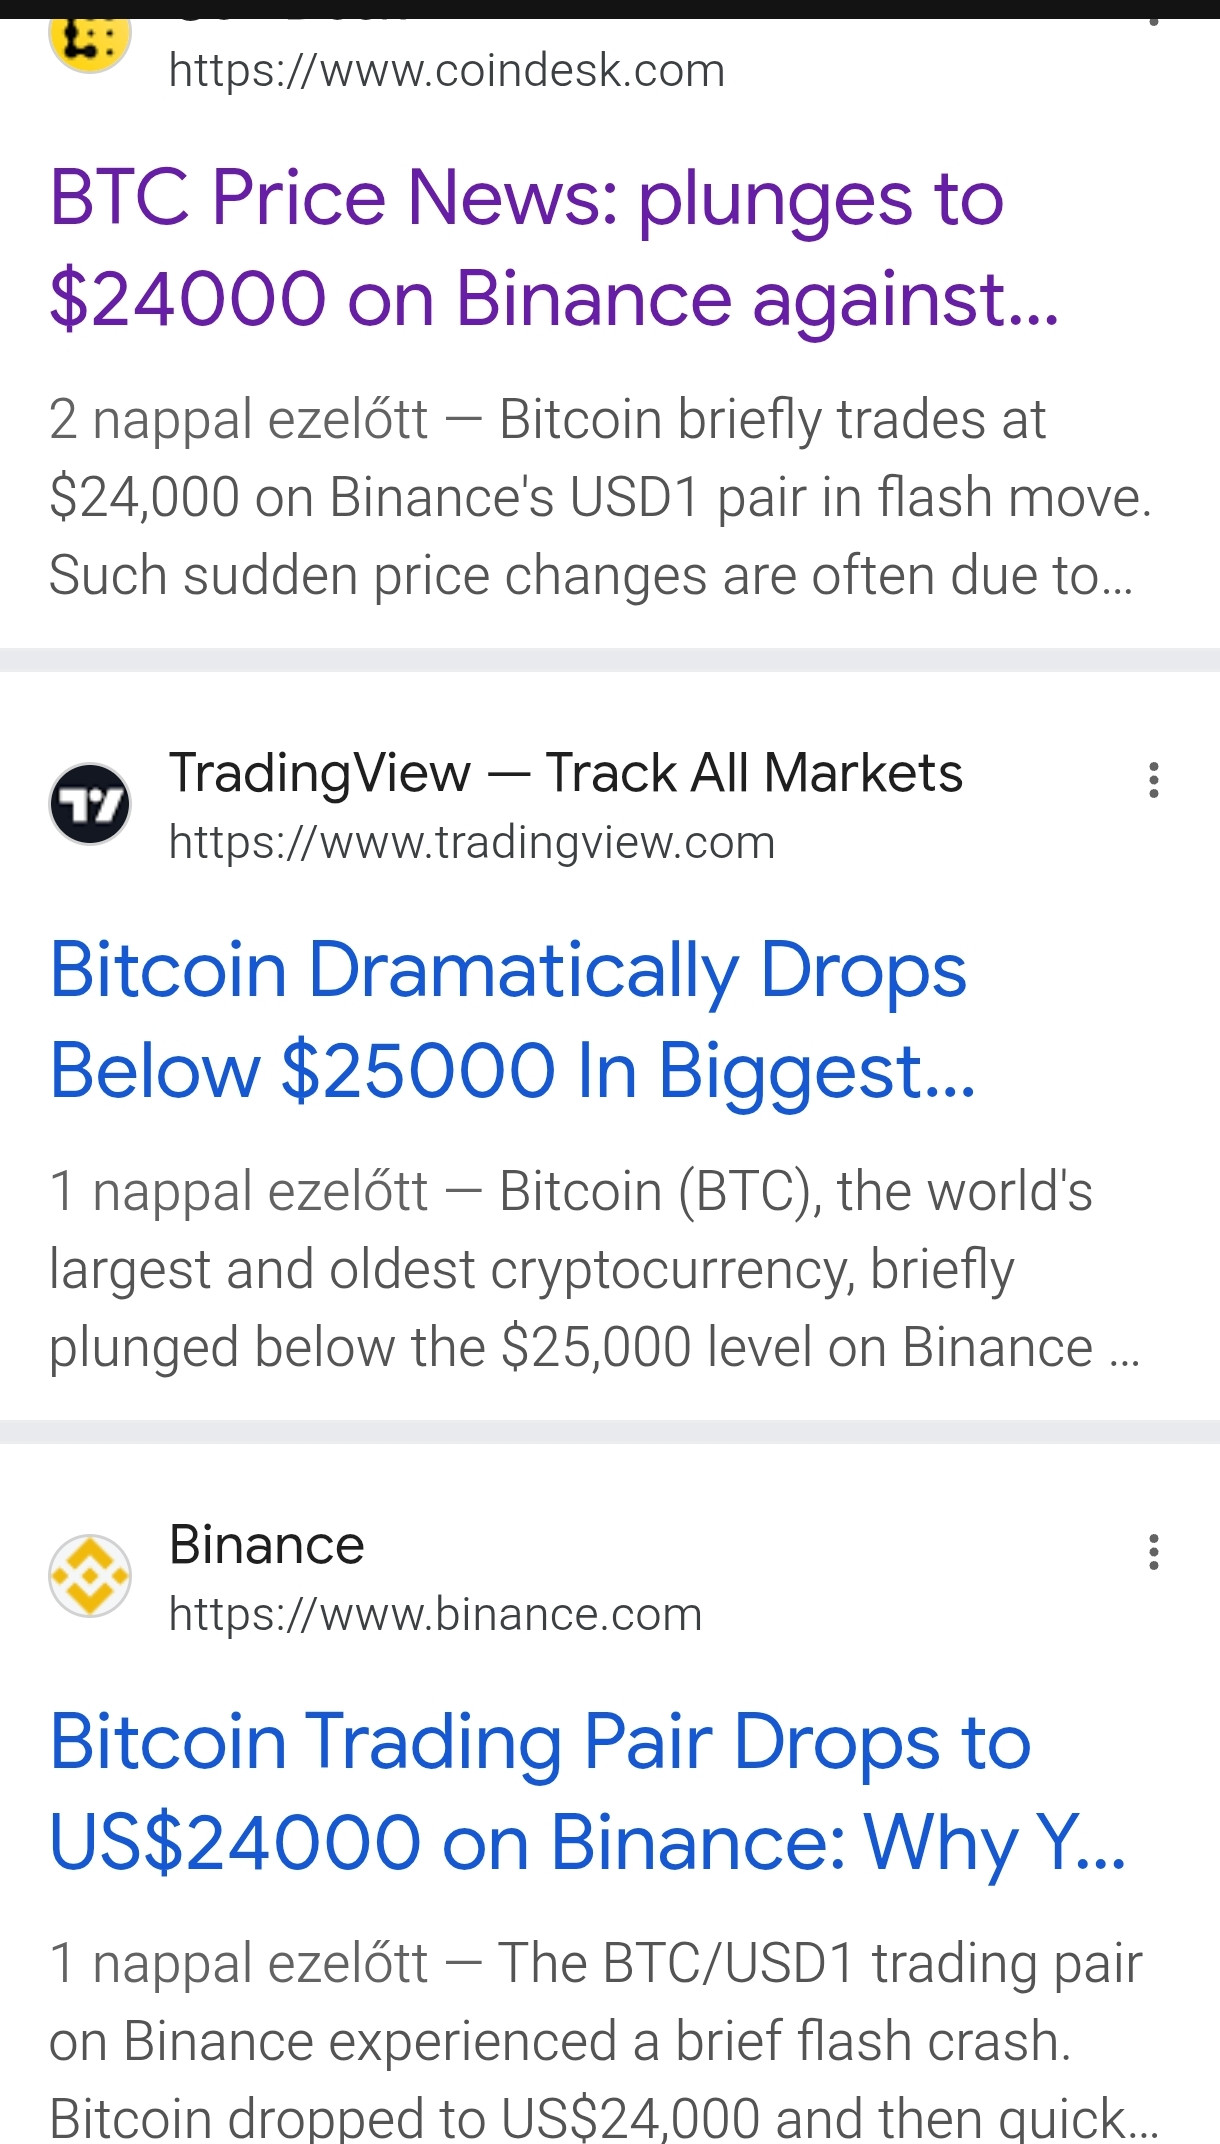Open the three-dot menu for Binance result
The image size is (1220, 2144).
[1154, 1552]
